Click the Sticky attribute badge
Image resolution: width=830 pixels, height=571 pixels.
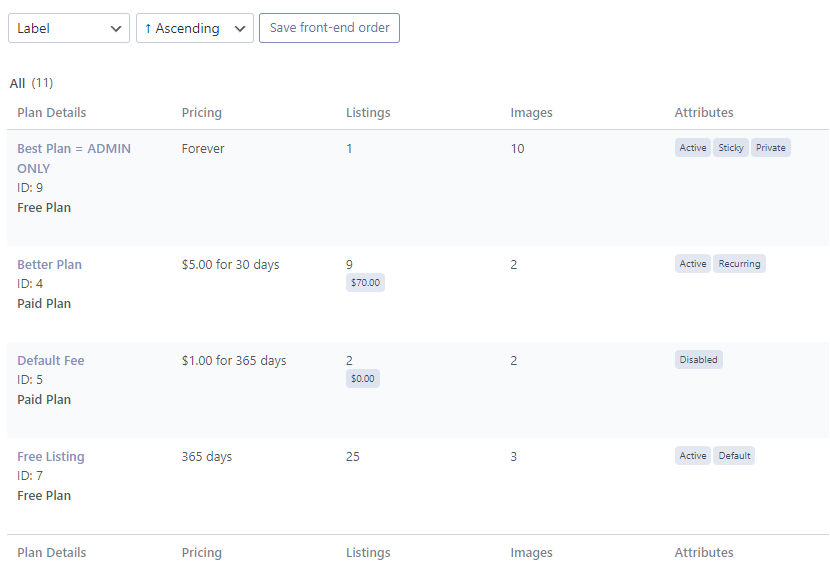pyautogui.click(x=730, y=148)
